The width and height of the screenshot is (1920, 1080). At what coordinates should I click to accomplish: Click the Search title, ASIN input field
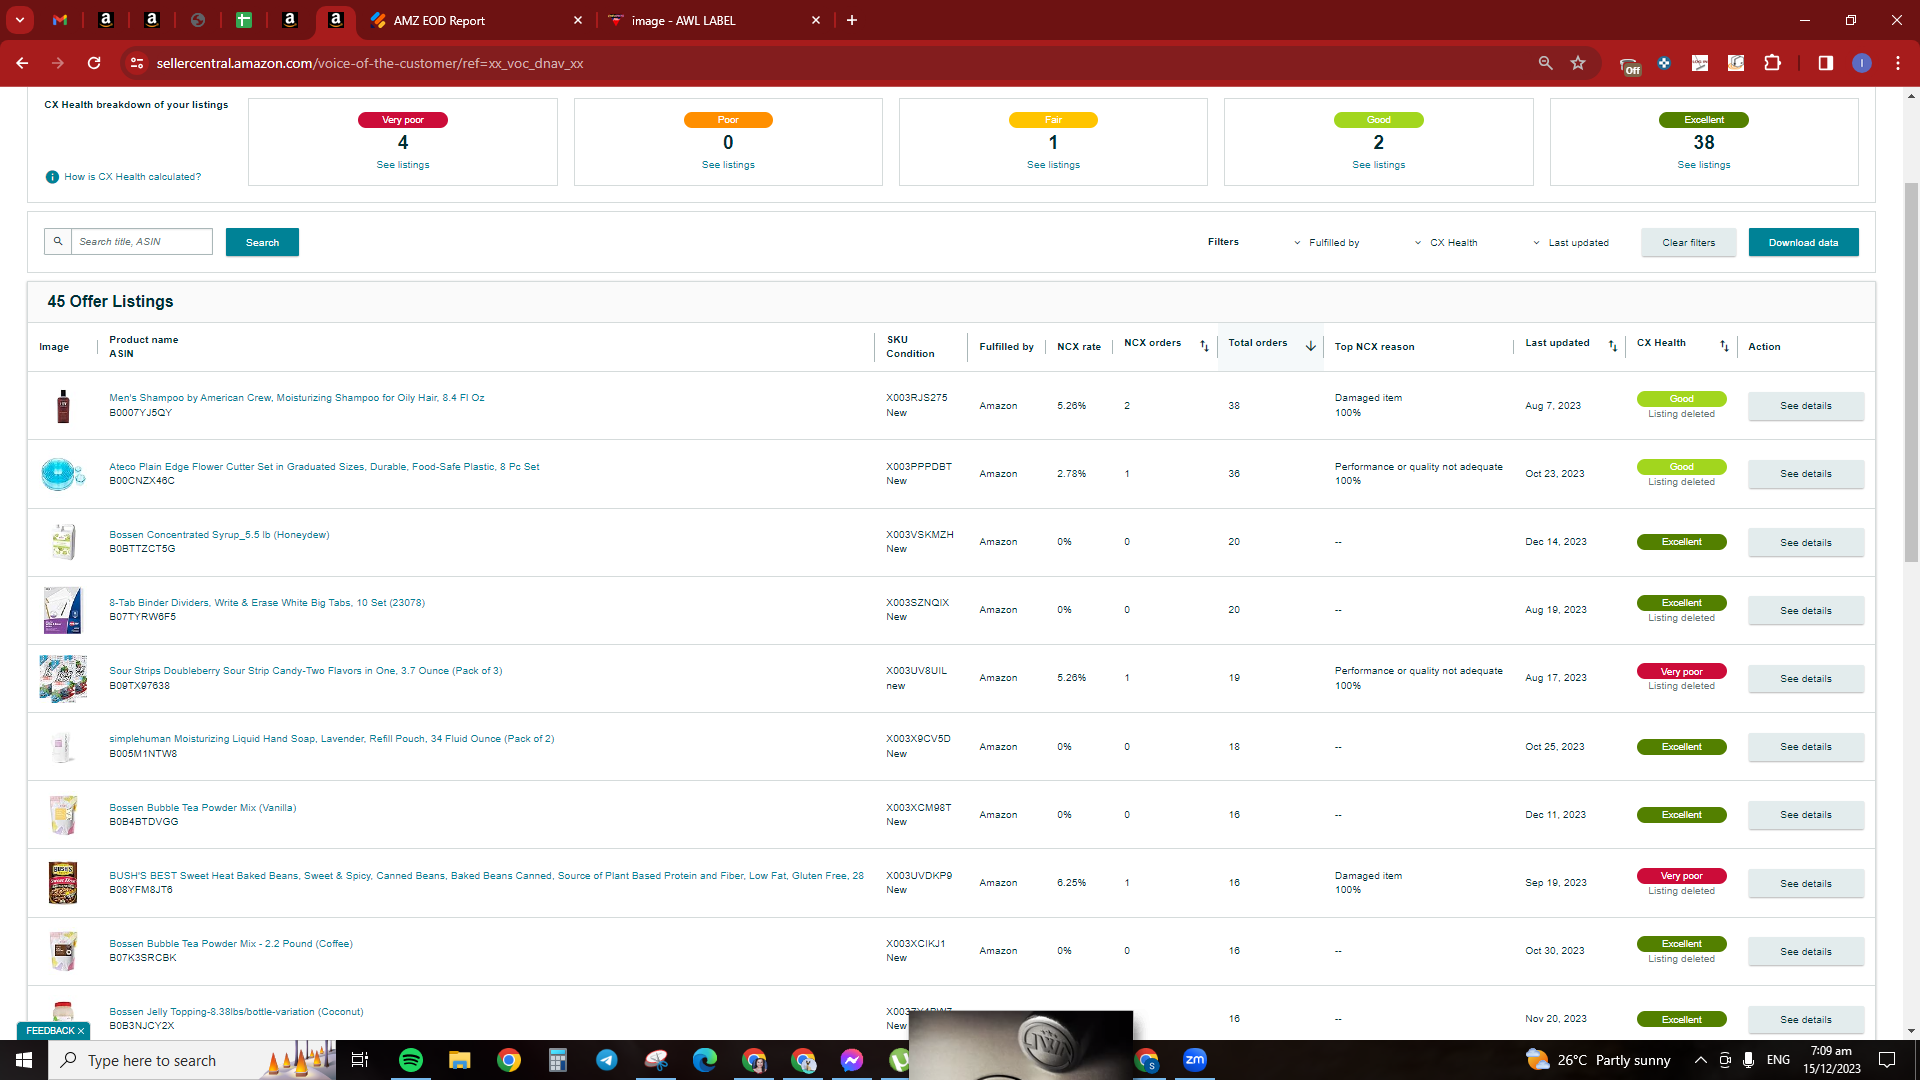(141, 241)
